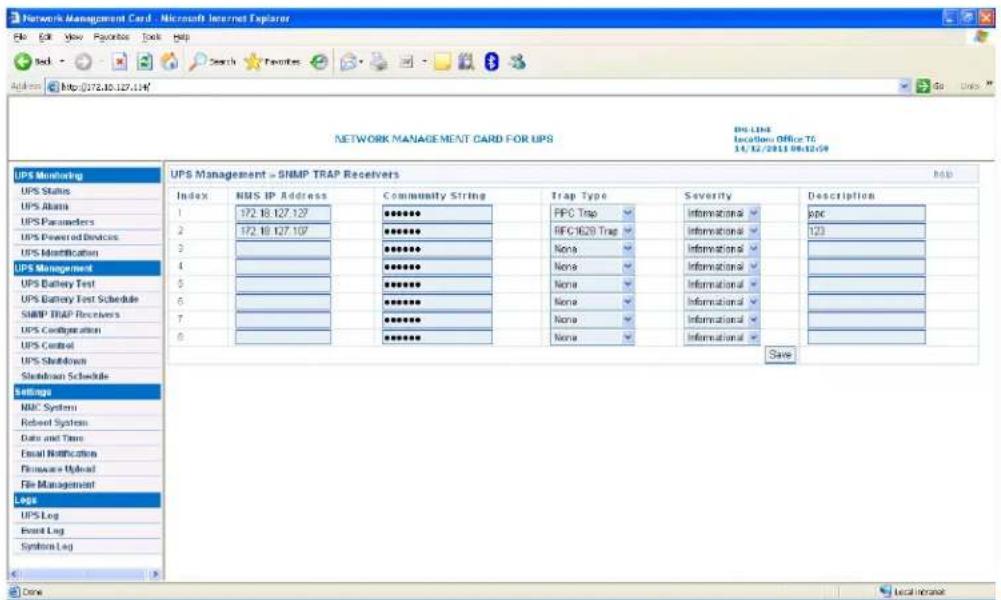Open the Favorites menu
Screen dimensions: 1001x600
pos(111,37)
